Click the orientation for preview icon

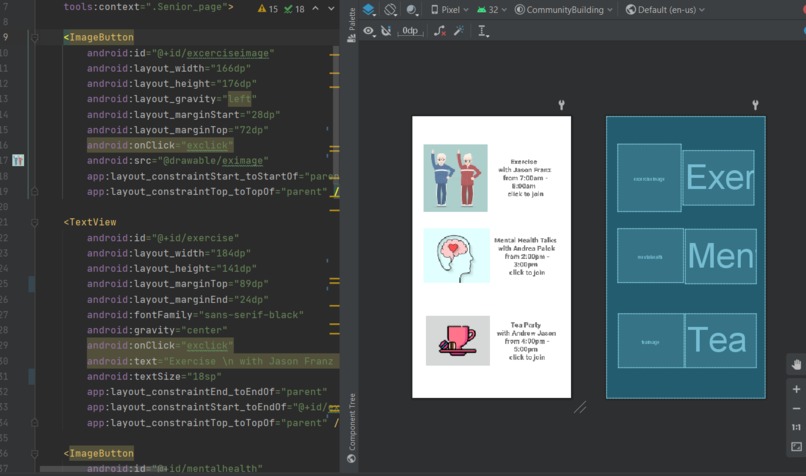391,10
